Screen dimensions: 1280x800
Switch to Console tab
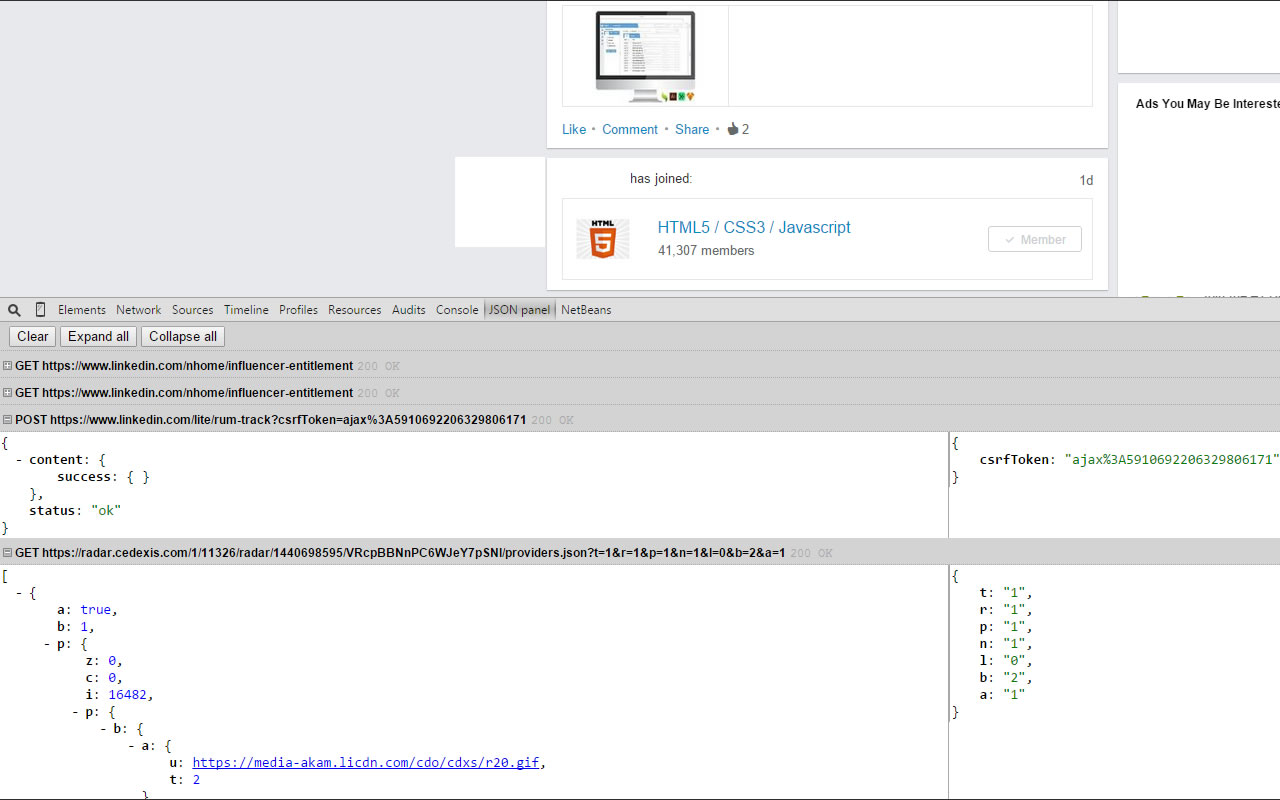click(457, 310)
